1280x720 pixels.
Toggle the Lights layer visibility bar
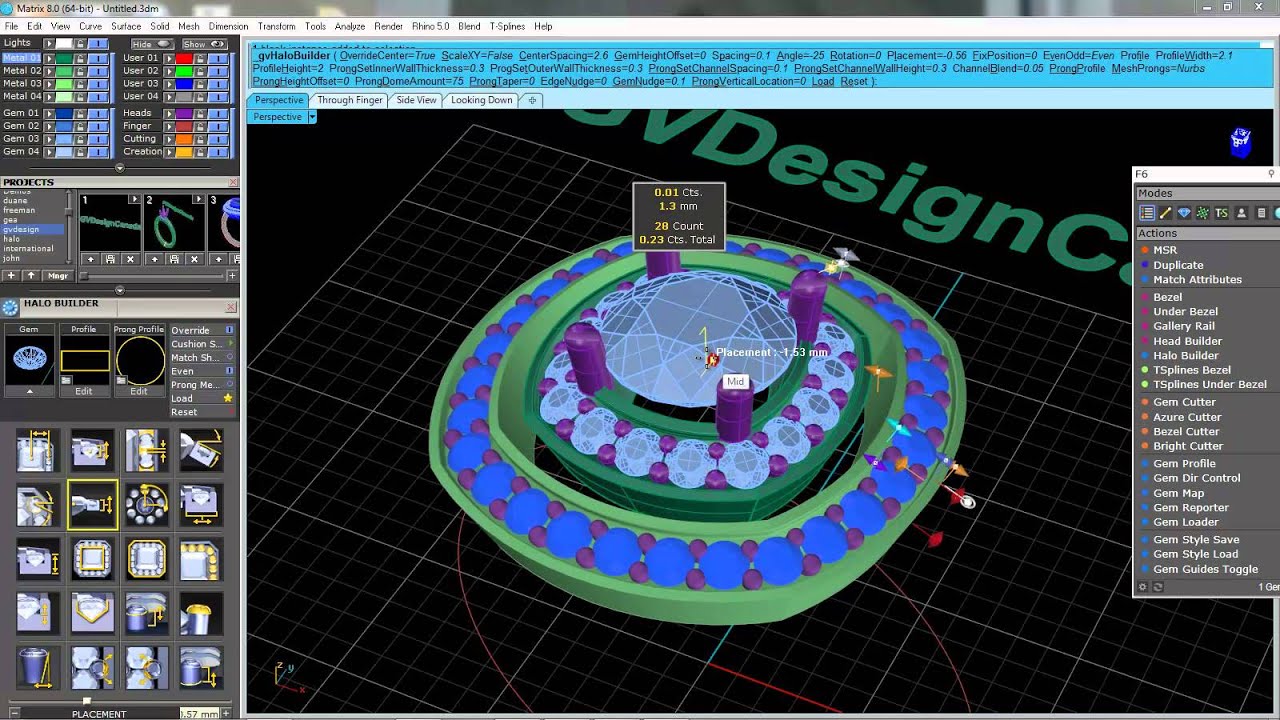coord(98,44)
